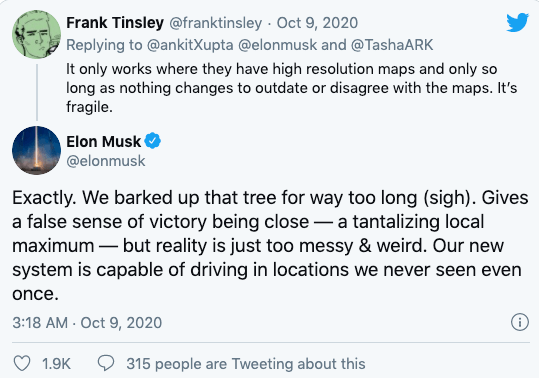
Task: Visit the Frank Tinsley display name
Action: click(115, 23)
